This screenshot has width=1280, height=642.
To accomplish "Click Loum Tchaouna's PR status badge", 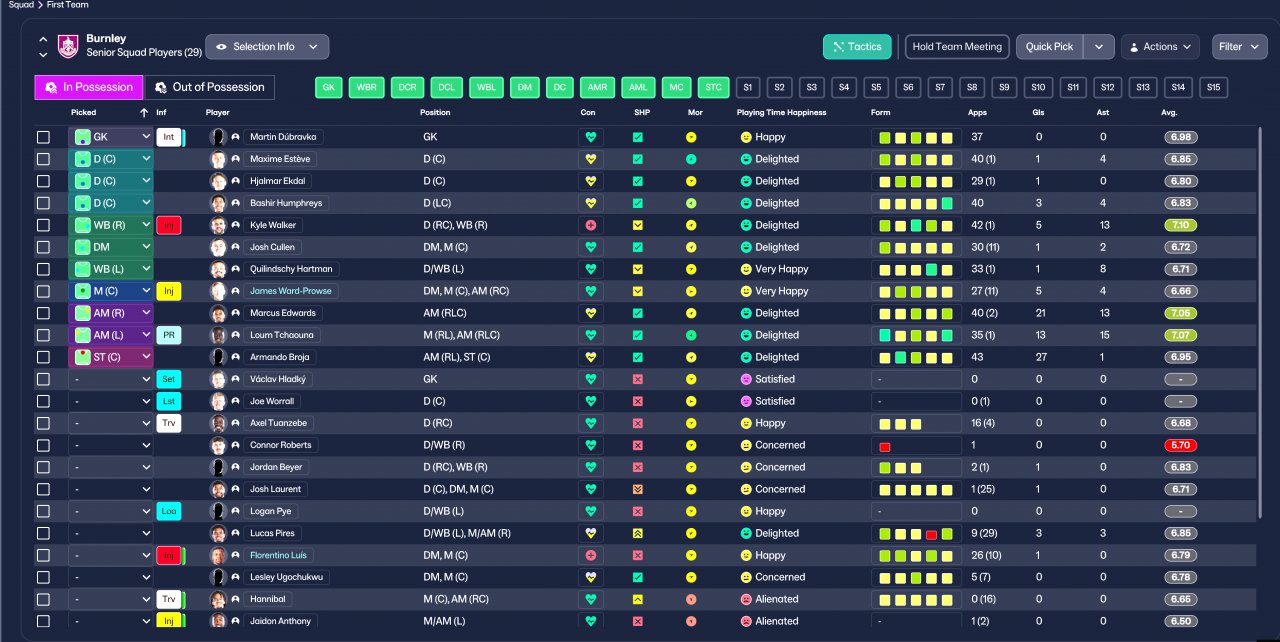I will click(x=169, y=335).
